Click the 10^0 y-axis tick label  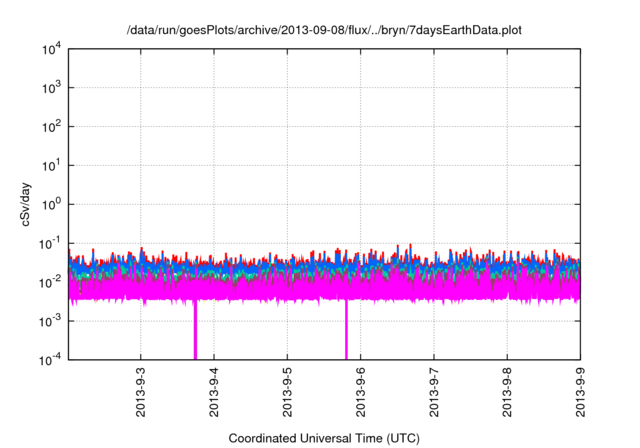51,204
